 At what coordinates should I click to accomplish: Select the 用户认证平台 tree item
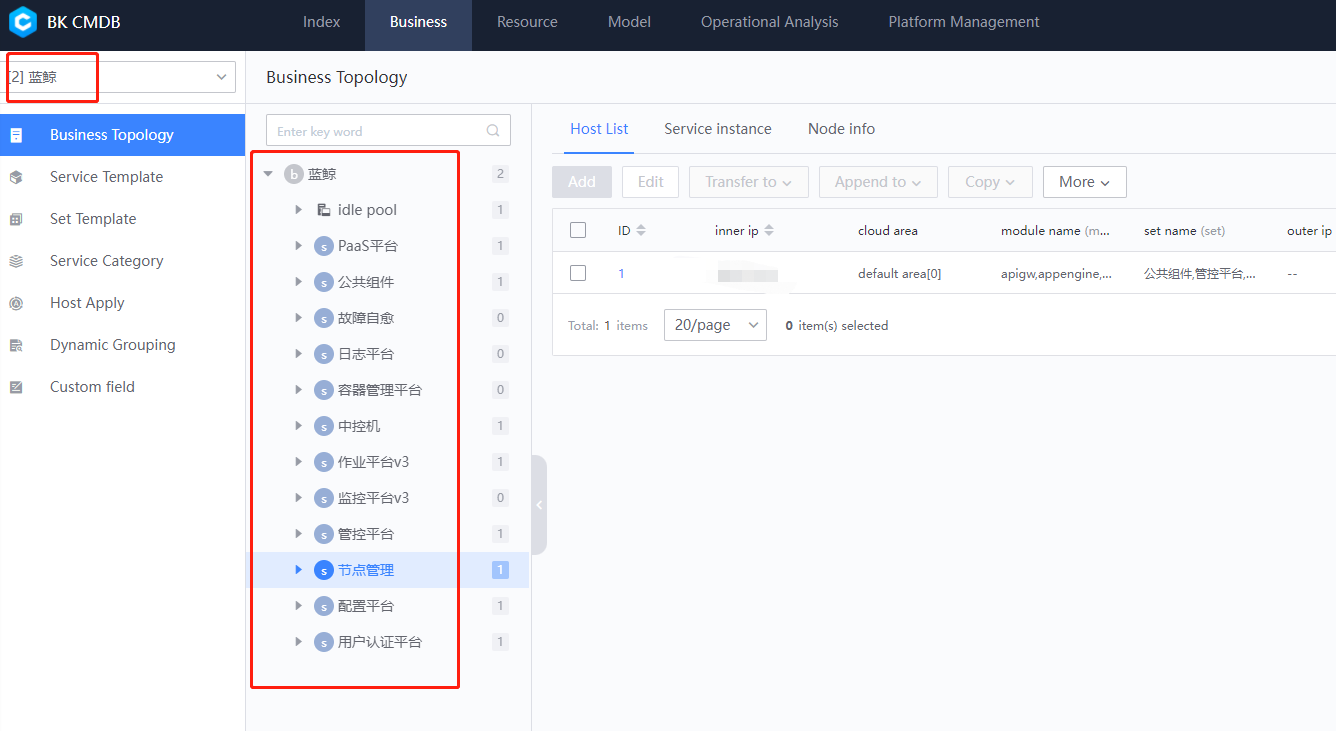click(x=388, y=642)
